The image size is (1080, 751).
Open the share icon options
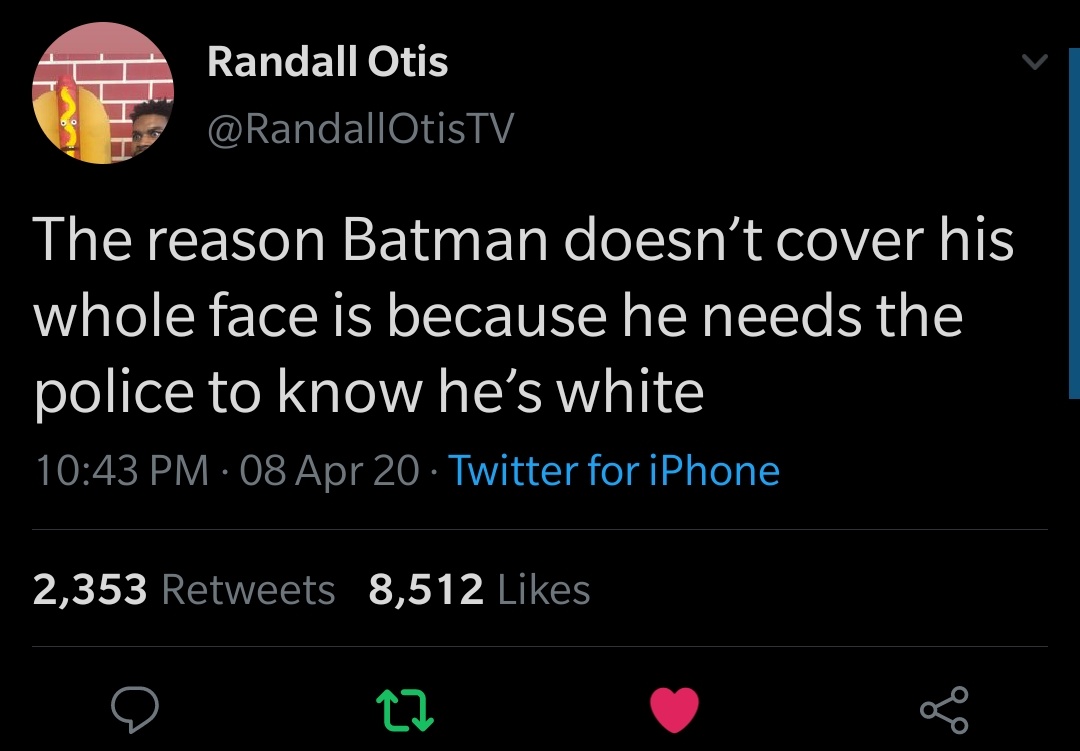[x=944, y=710]
